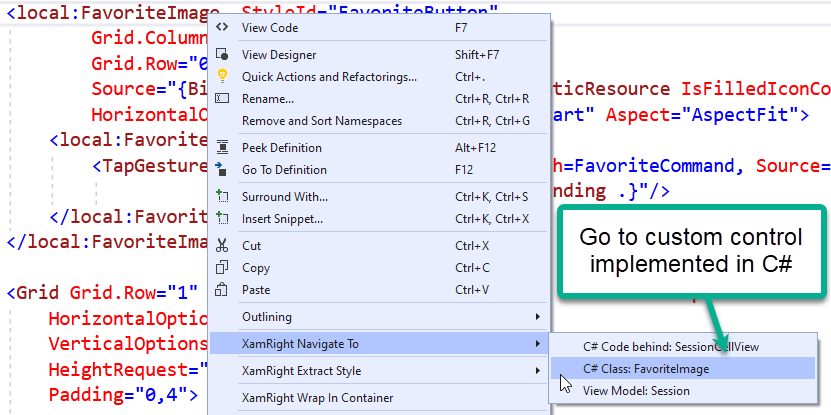Click the Go To Definition icon
This screenshot has height=415, width=831.
tap(222, 170)
